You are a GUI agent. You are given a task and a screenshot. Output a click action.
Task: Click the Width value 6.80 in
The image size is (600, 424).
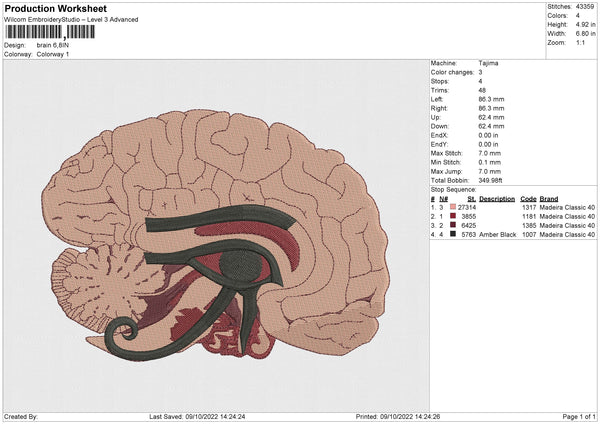click(585, 34)
